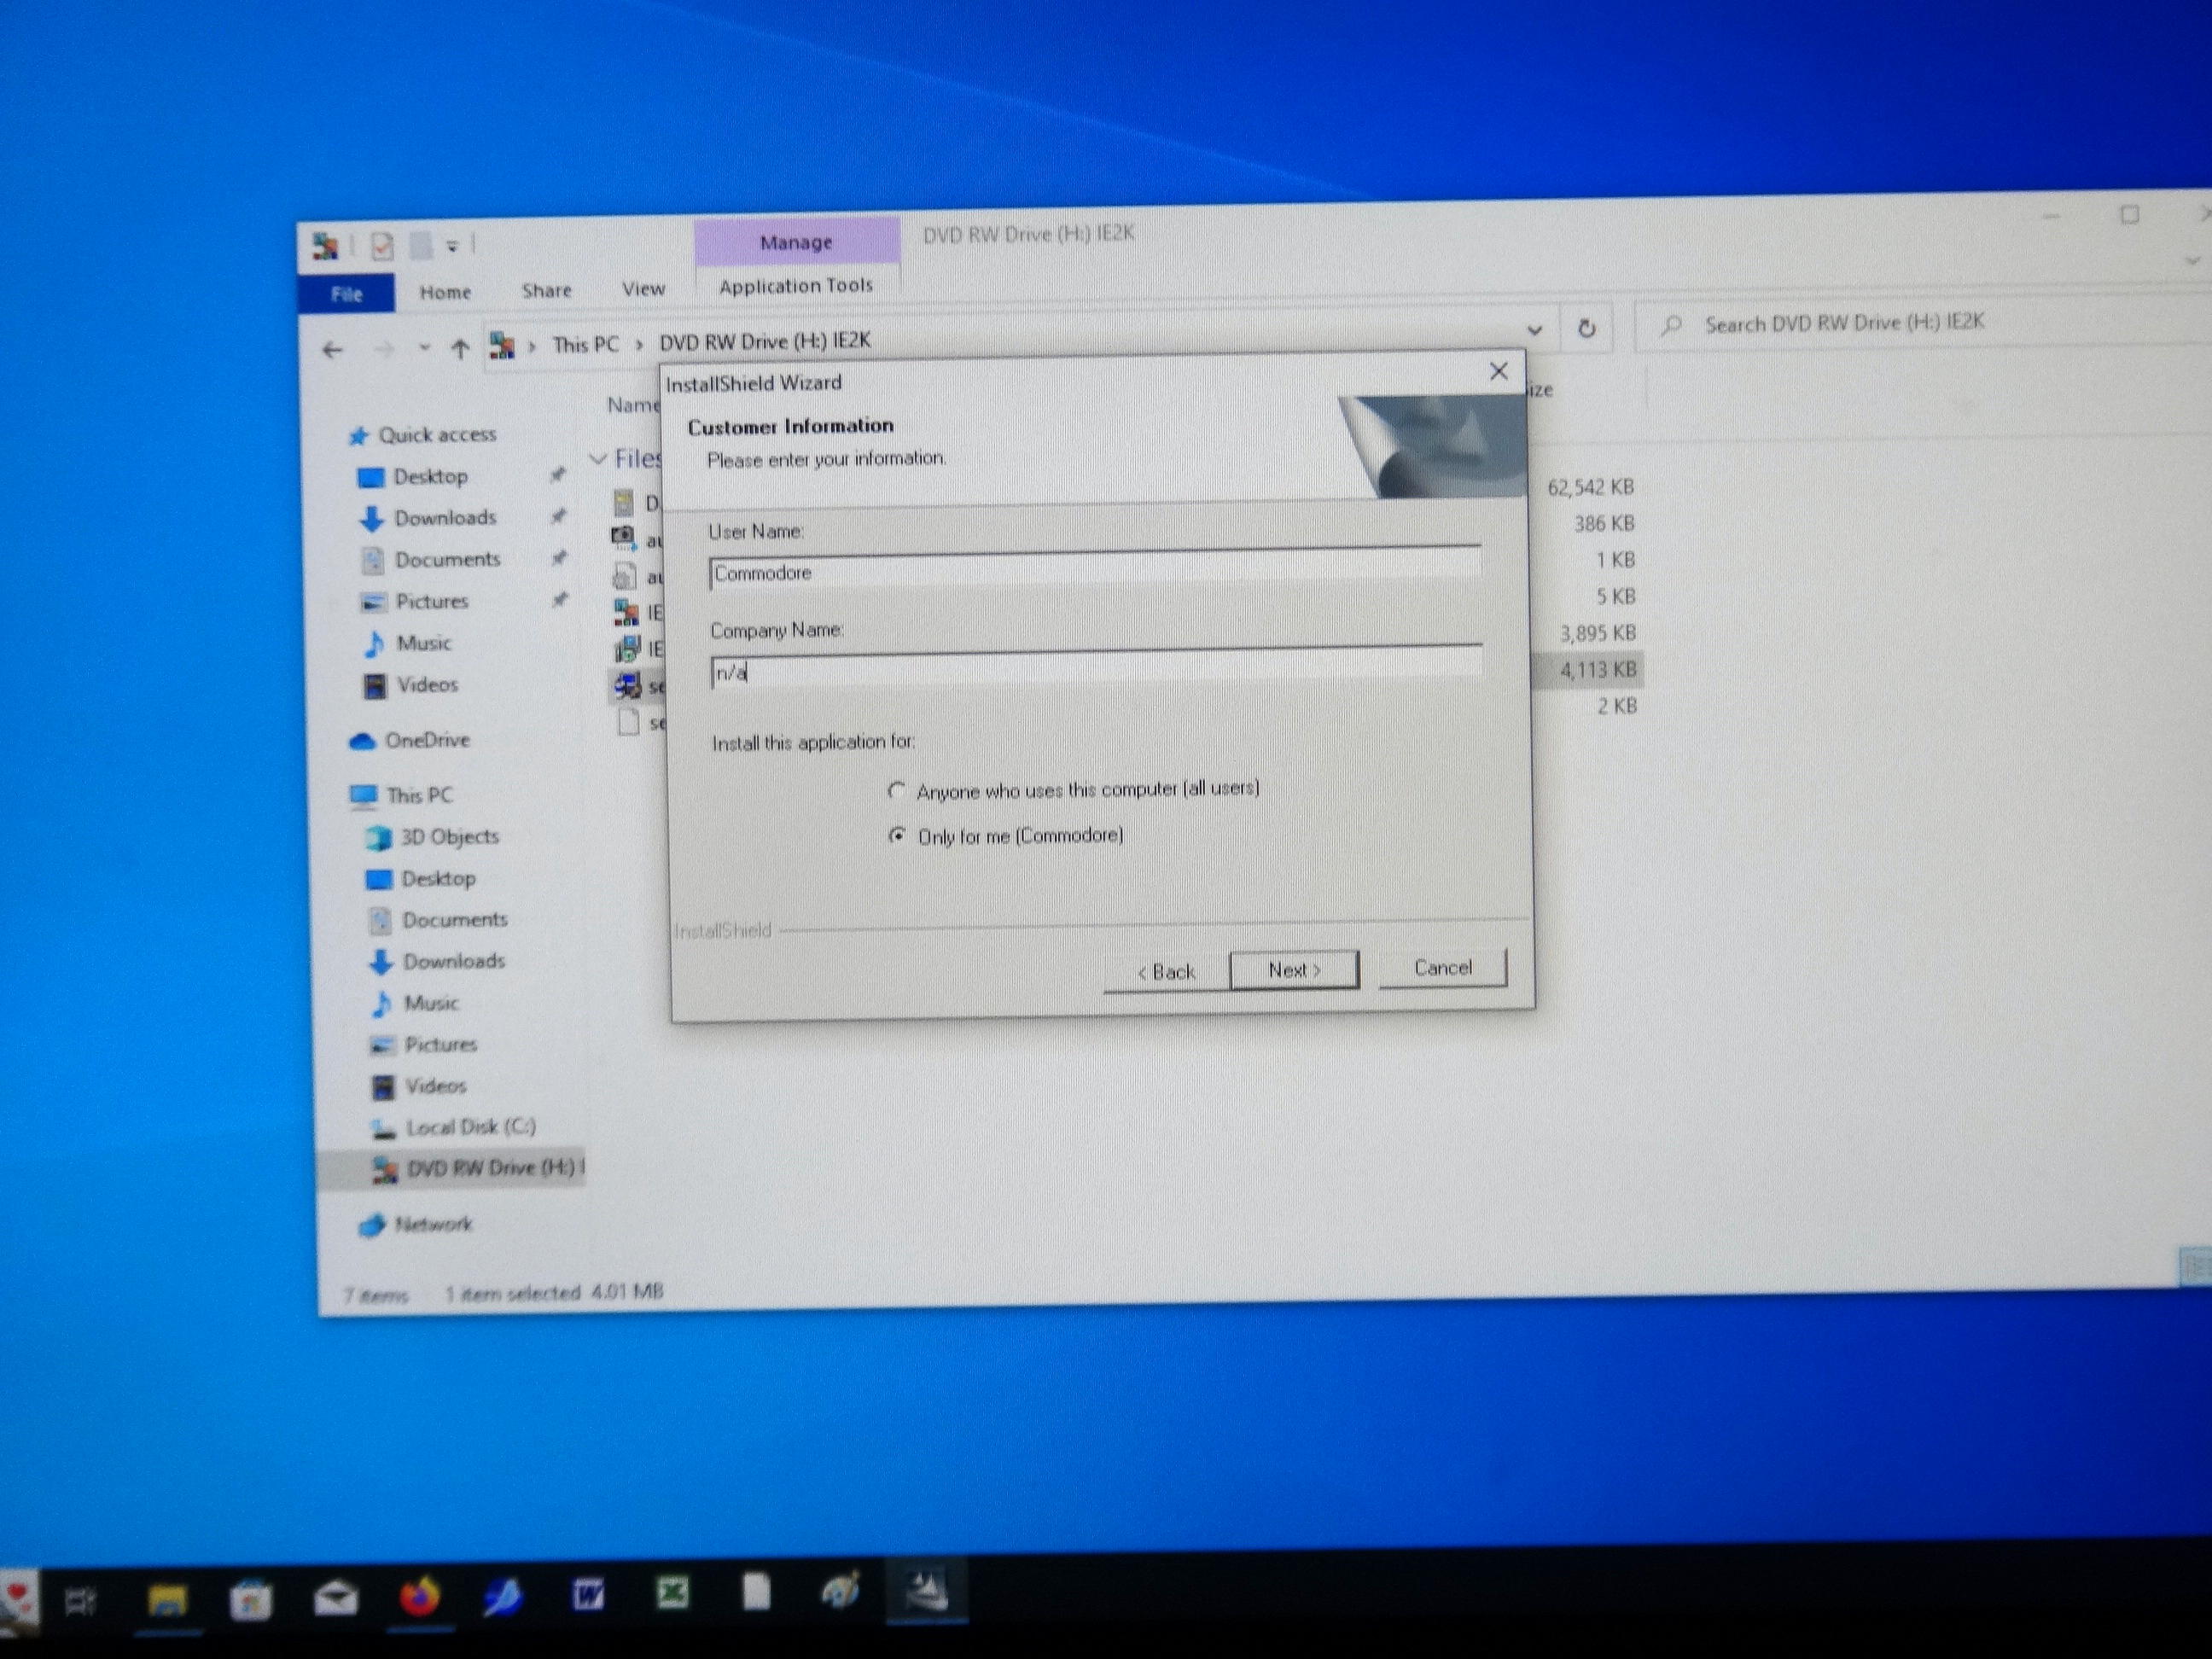This screenshot has width=2212, height=1659.
Task: Open Word from the taskbar
Action: coord(588,1594)
